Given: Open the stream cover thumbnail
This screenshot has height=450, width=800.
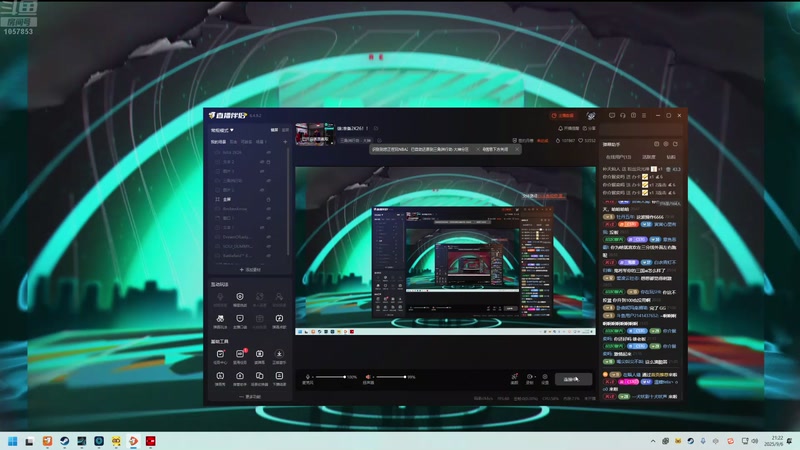Looking at the screenshot, I should pos(315,134).
